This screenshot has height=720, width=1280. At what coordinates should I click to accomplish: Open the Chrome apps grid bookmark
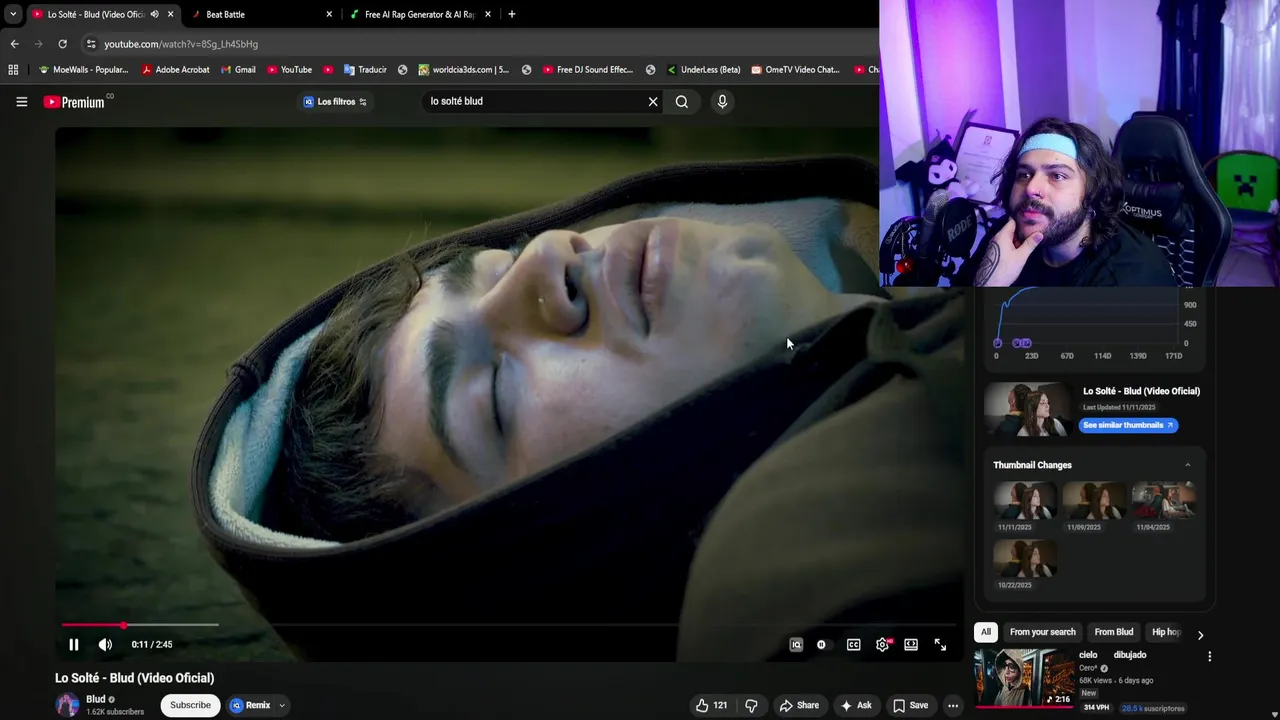pos(13,70)
